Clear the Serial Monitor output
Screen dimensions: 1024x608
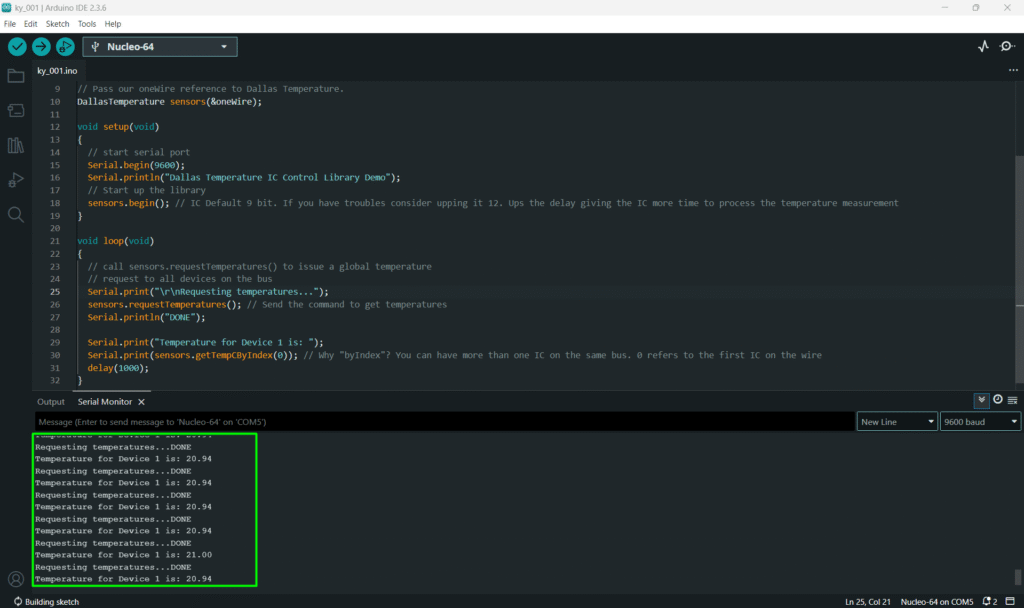coord(1012,400)
